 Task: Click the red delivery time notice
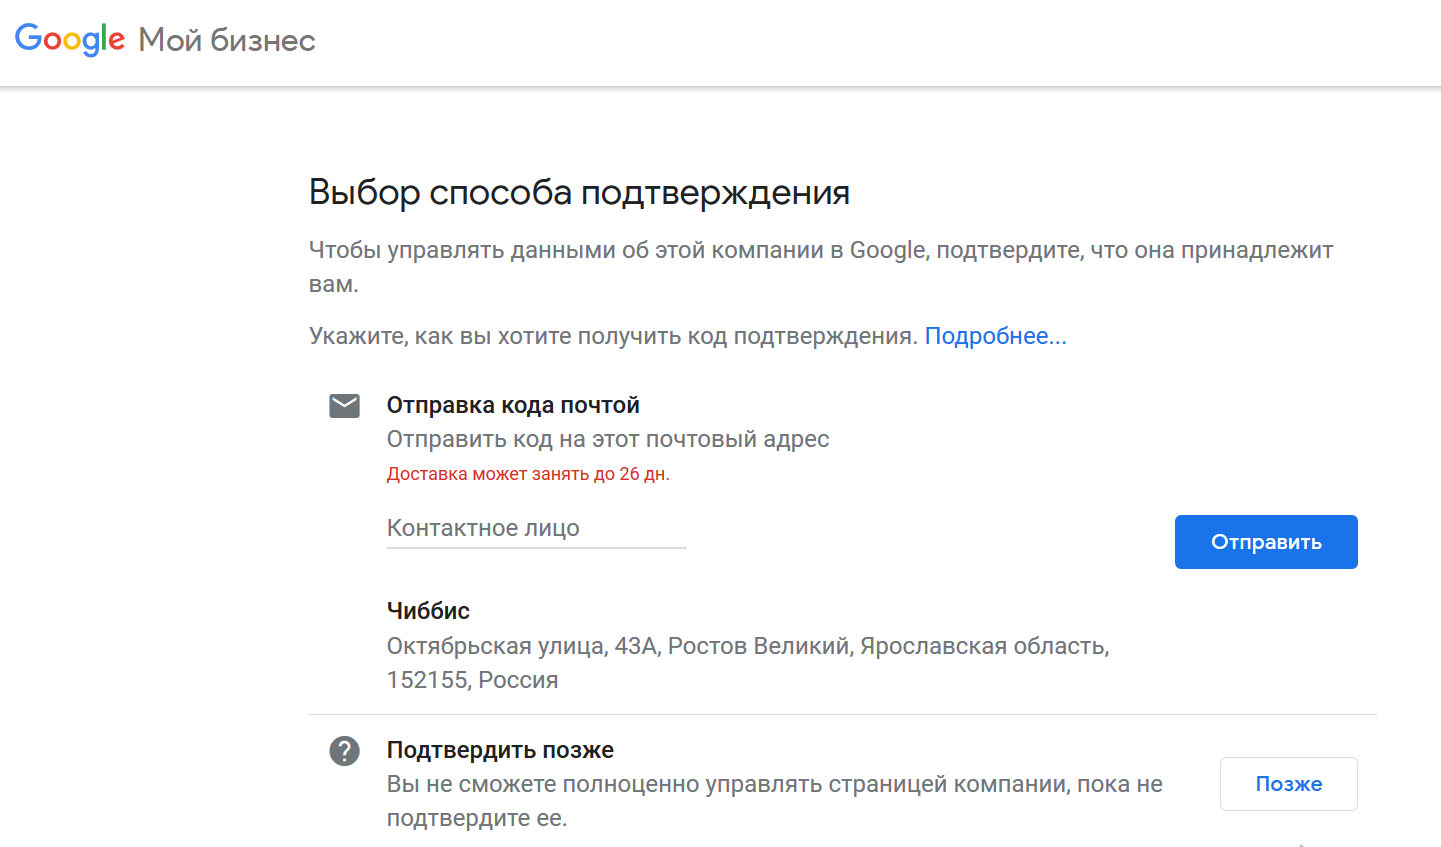click(x=528, y=474)
